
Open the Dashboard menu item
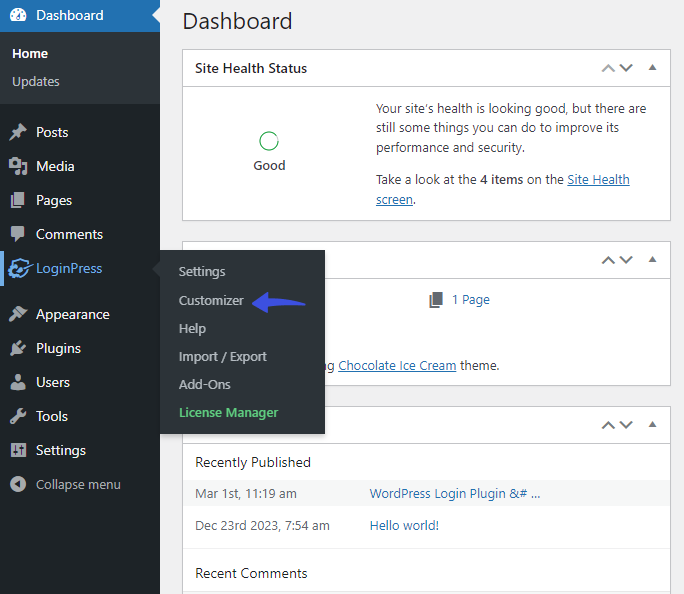pos(80,16)
